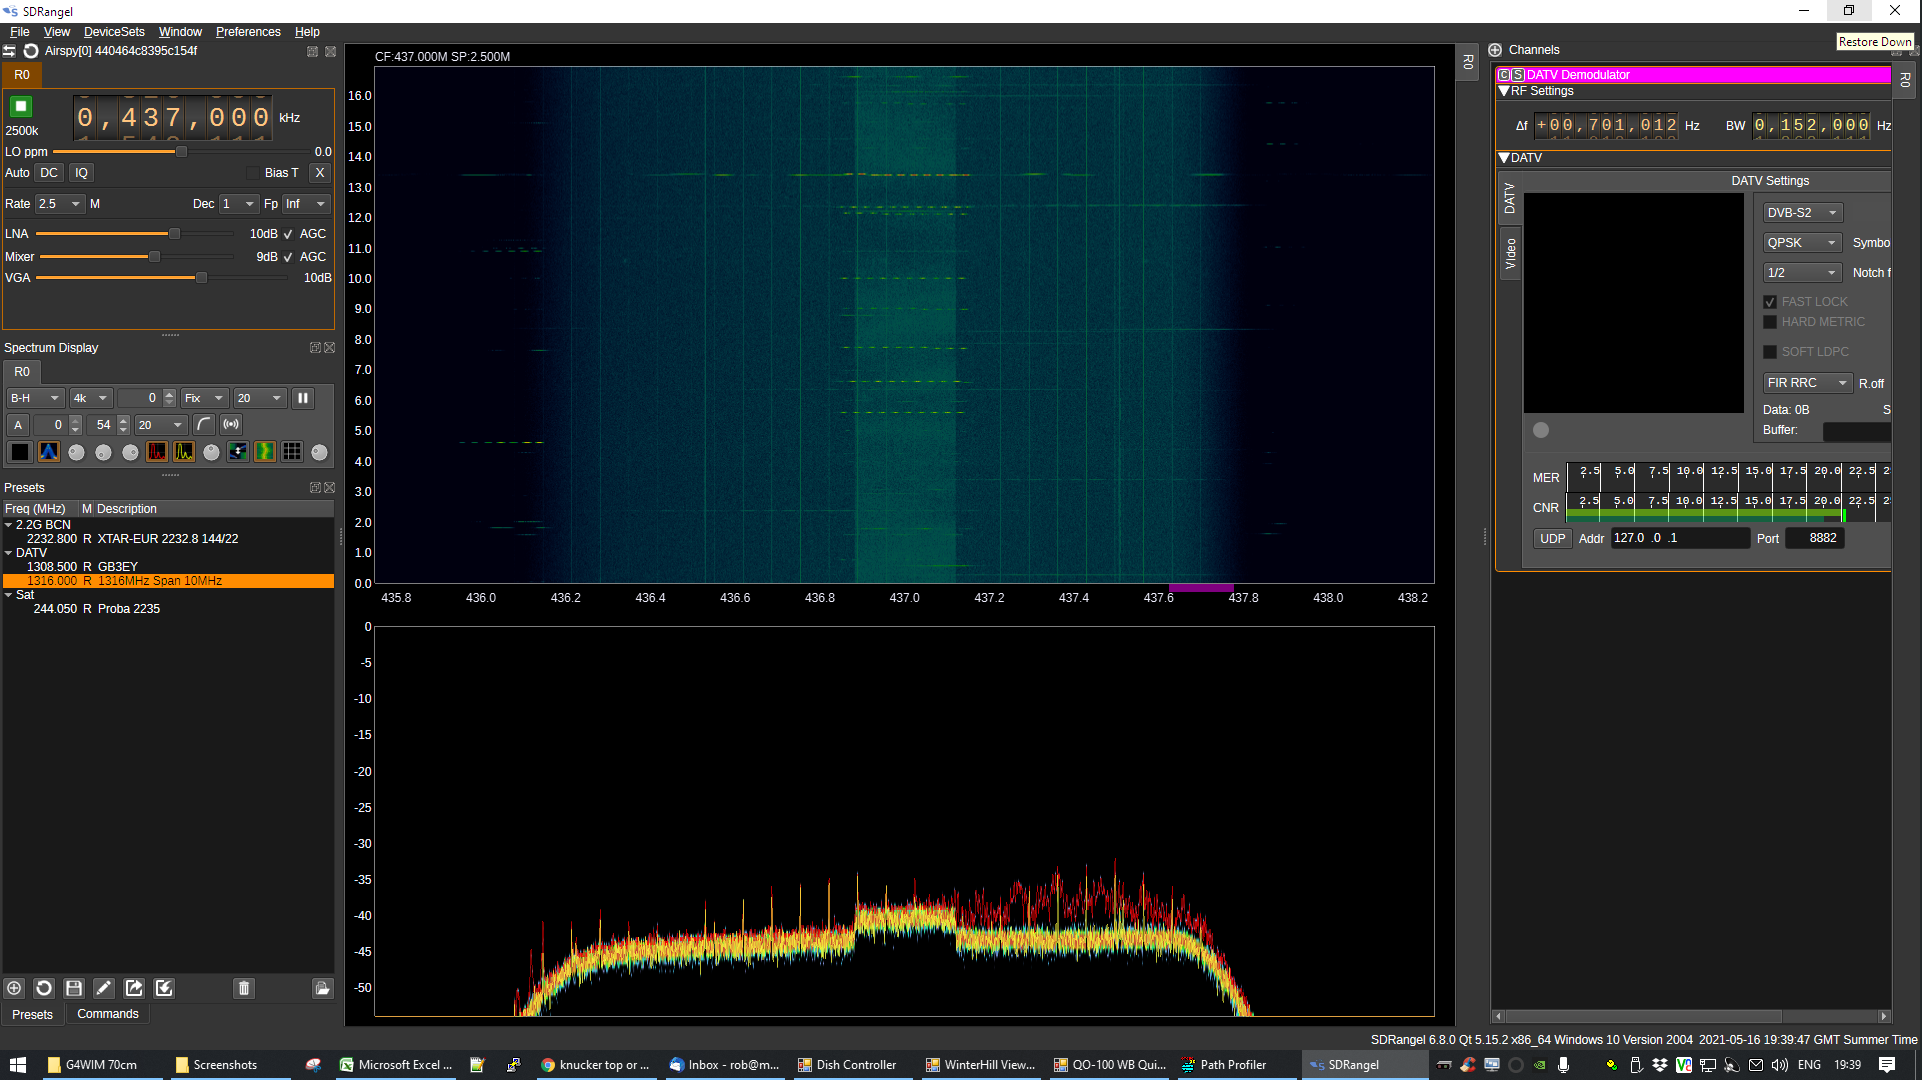Edit the selected preset with pencil icon
Image resolution: width=1922 pixels, height=1080 pixels.
(x=104, y=988)
